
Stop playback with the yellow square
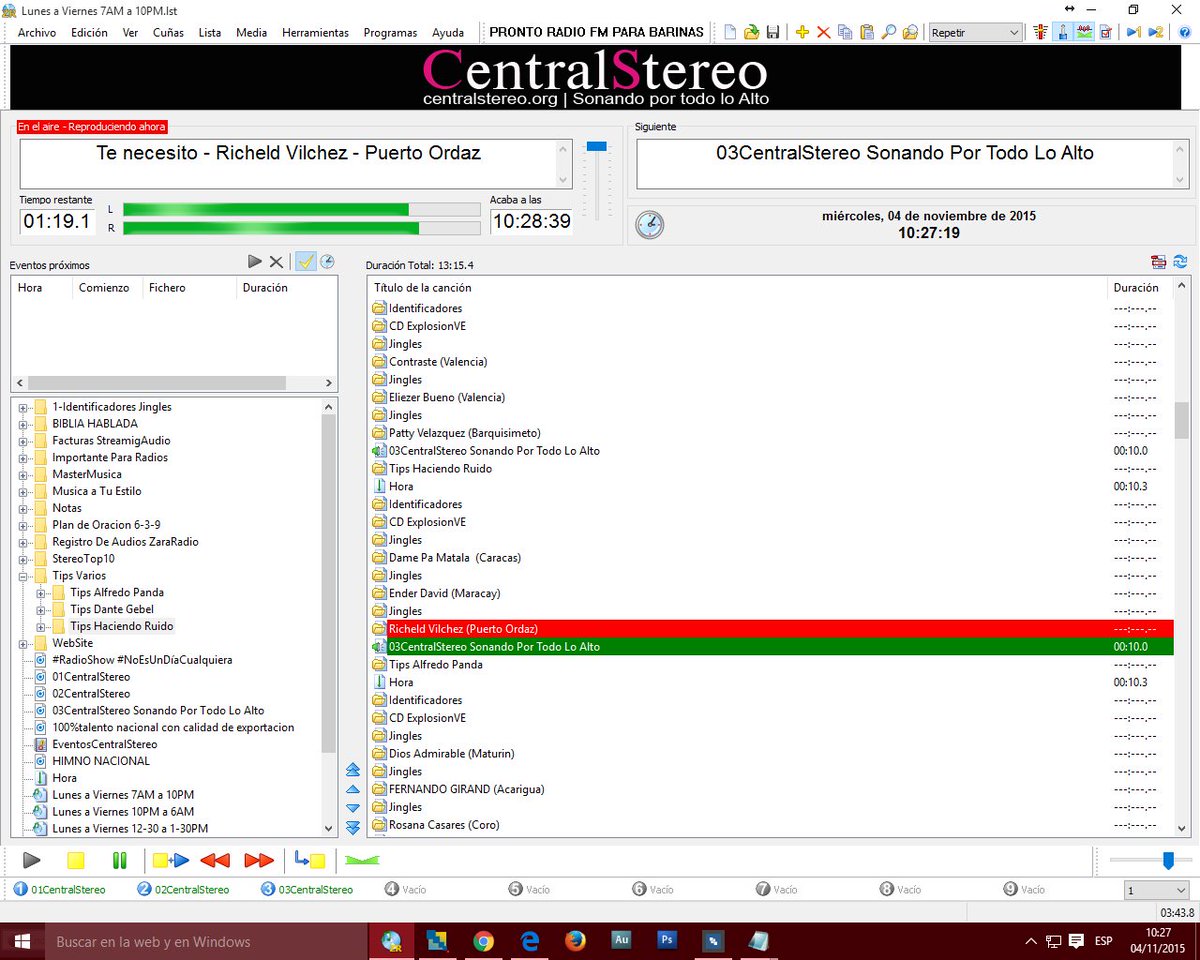(x=76, y=860)
